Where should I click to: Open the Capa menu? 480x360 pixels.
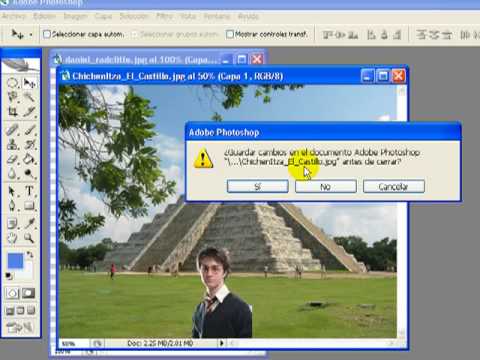103,16
